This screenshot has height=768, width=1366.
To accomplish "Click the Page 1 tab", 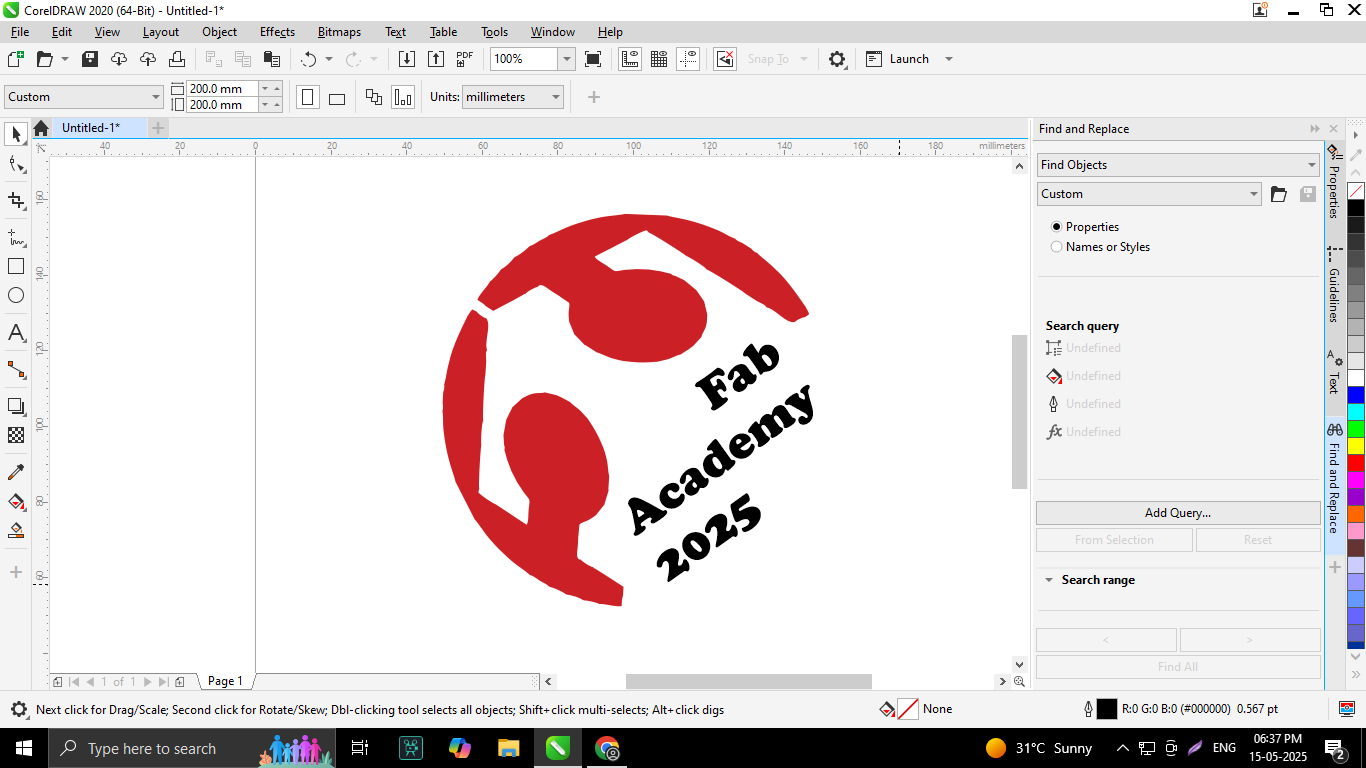I will (225, 681).
